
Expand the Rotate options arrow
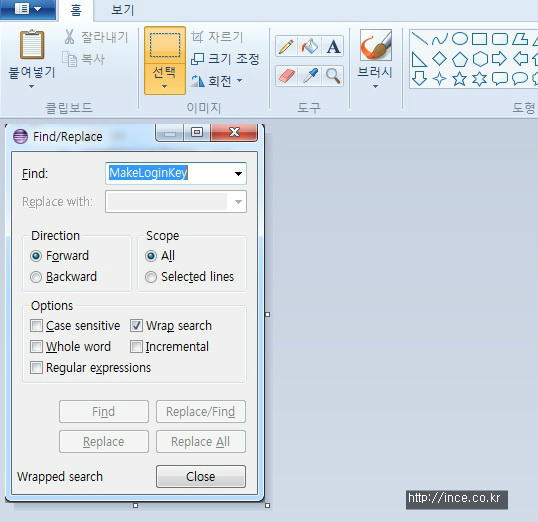pos(240,81)
